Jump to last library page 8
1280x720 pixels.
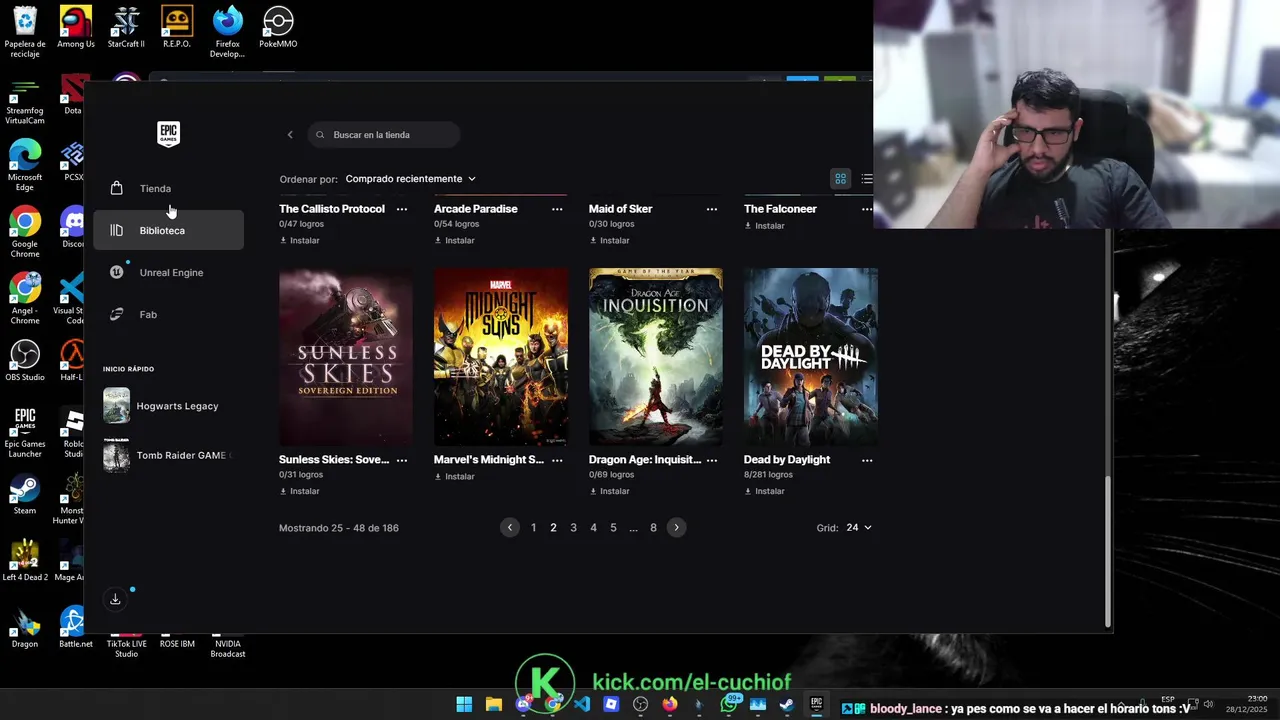click(653, 528)
